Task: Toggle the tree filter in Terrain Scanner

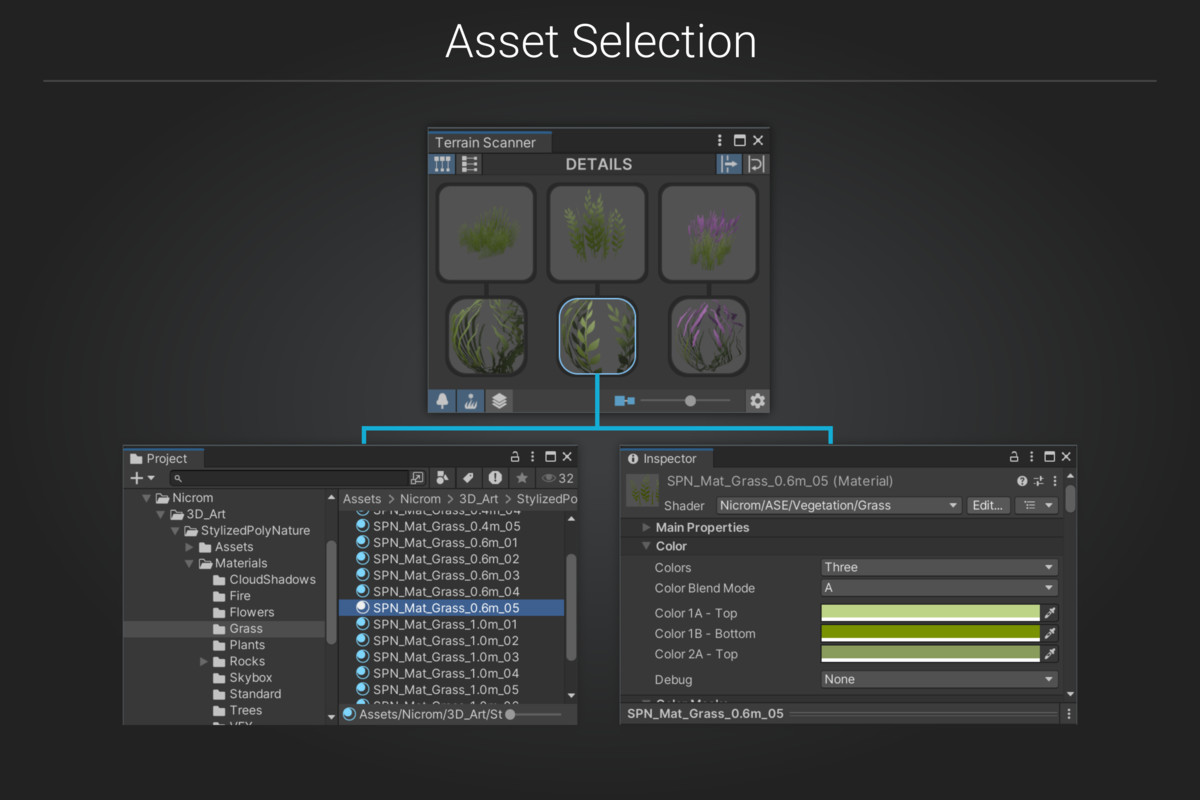Action: click(442, 401)
